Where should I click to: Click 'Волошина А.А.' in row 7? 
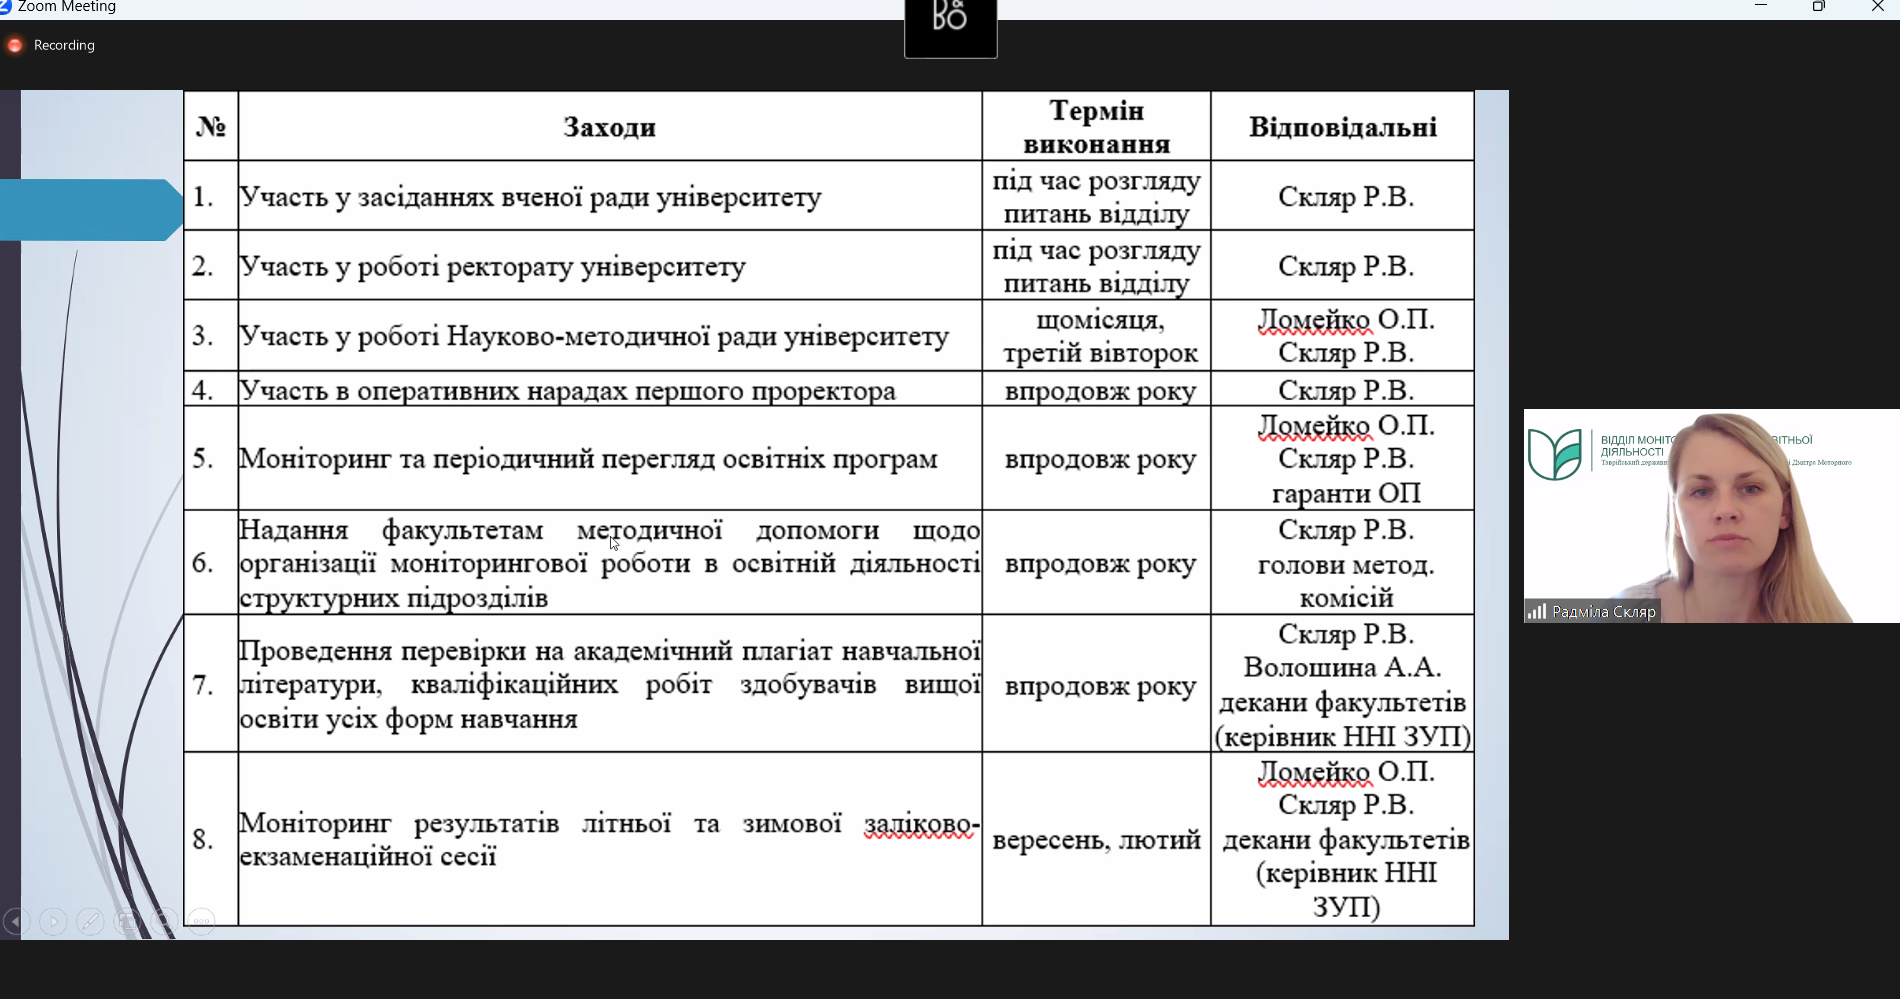(x=1342, y=667)
